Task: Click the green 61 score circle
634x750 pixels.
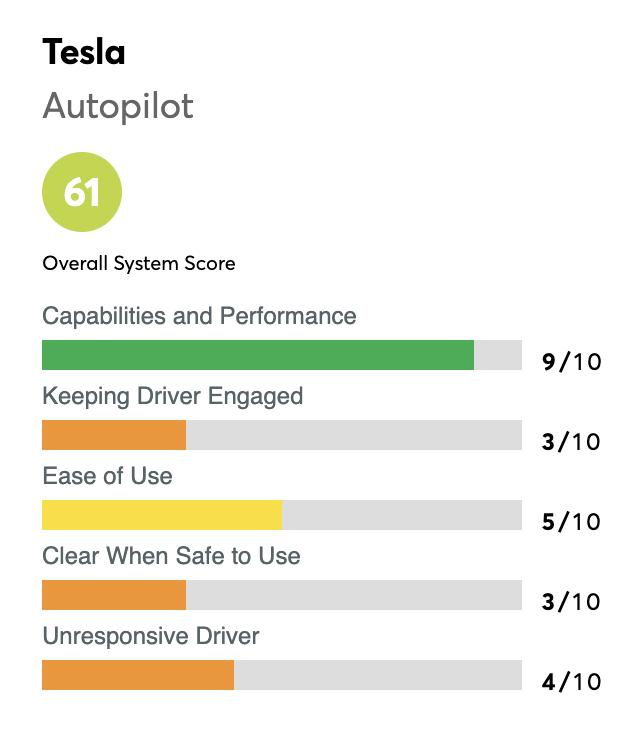Action: coord(82,192)
